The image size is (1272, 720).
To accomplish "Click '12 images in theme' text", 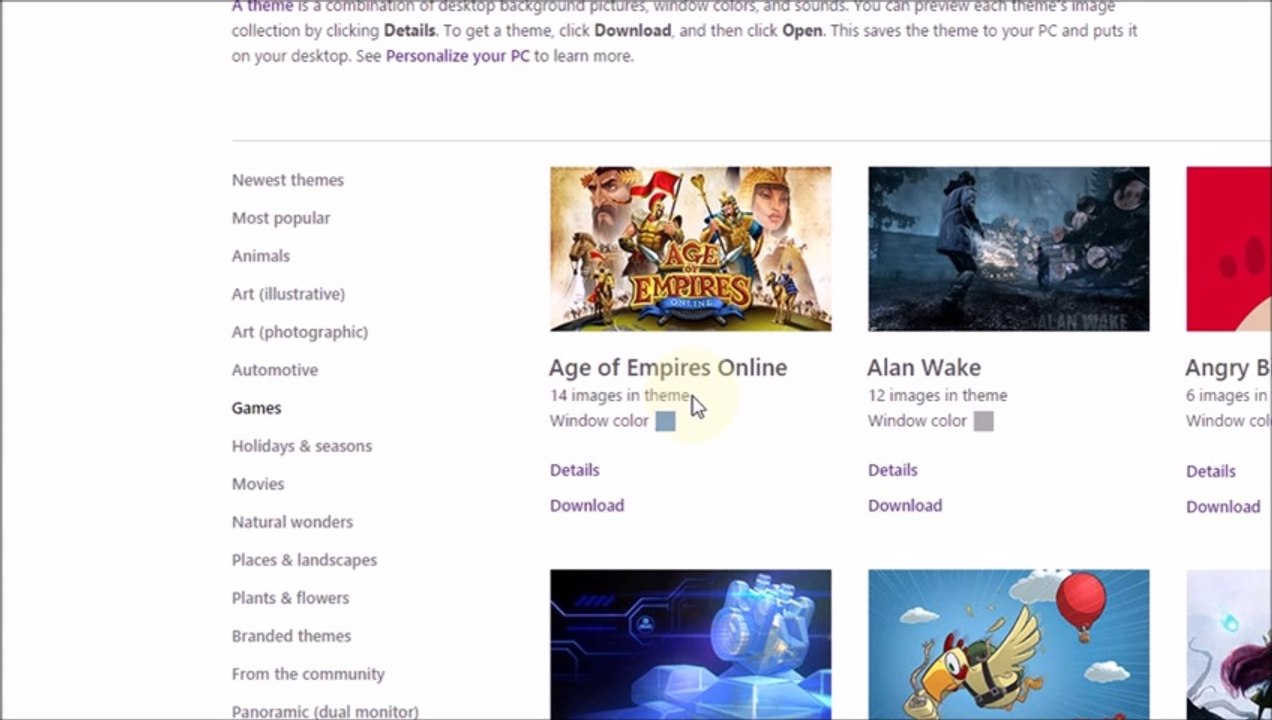I will (938, 396).
